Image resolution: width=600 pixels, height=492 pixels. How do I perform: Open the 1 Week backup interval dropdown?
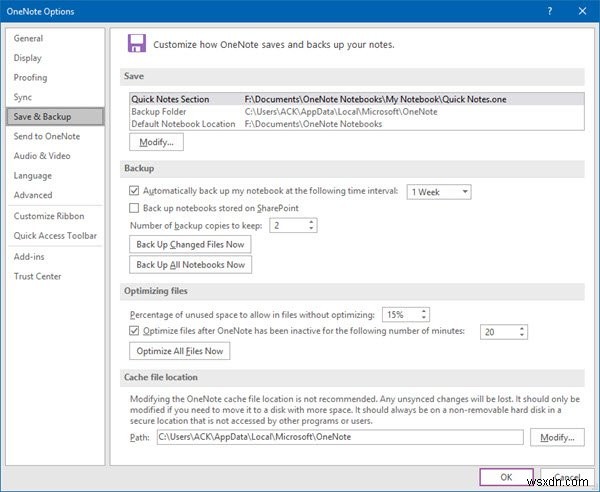tap(439, 192)
